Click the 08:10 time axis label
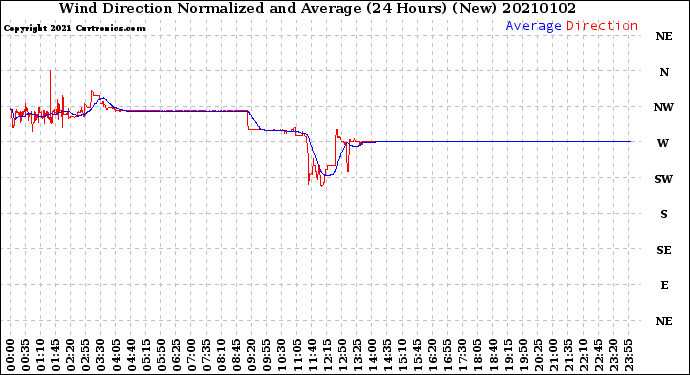This screenshot has height=375, width=690. pyautogui.click(x=222, y=355)
